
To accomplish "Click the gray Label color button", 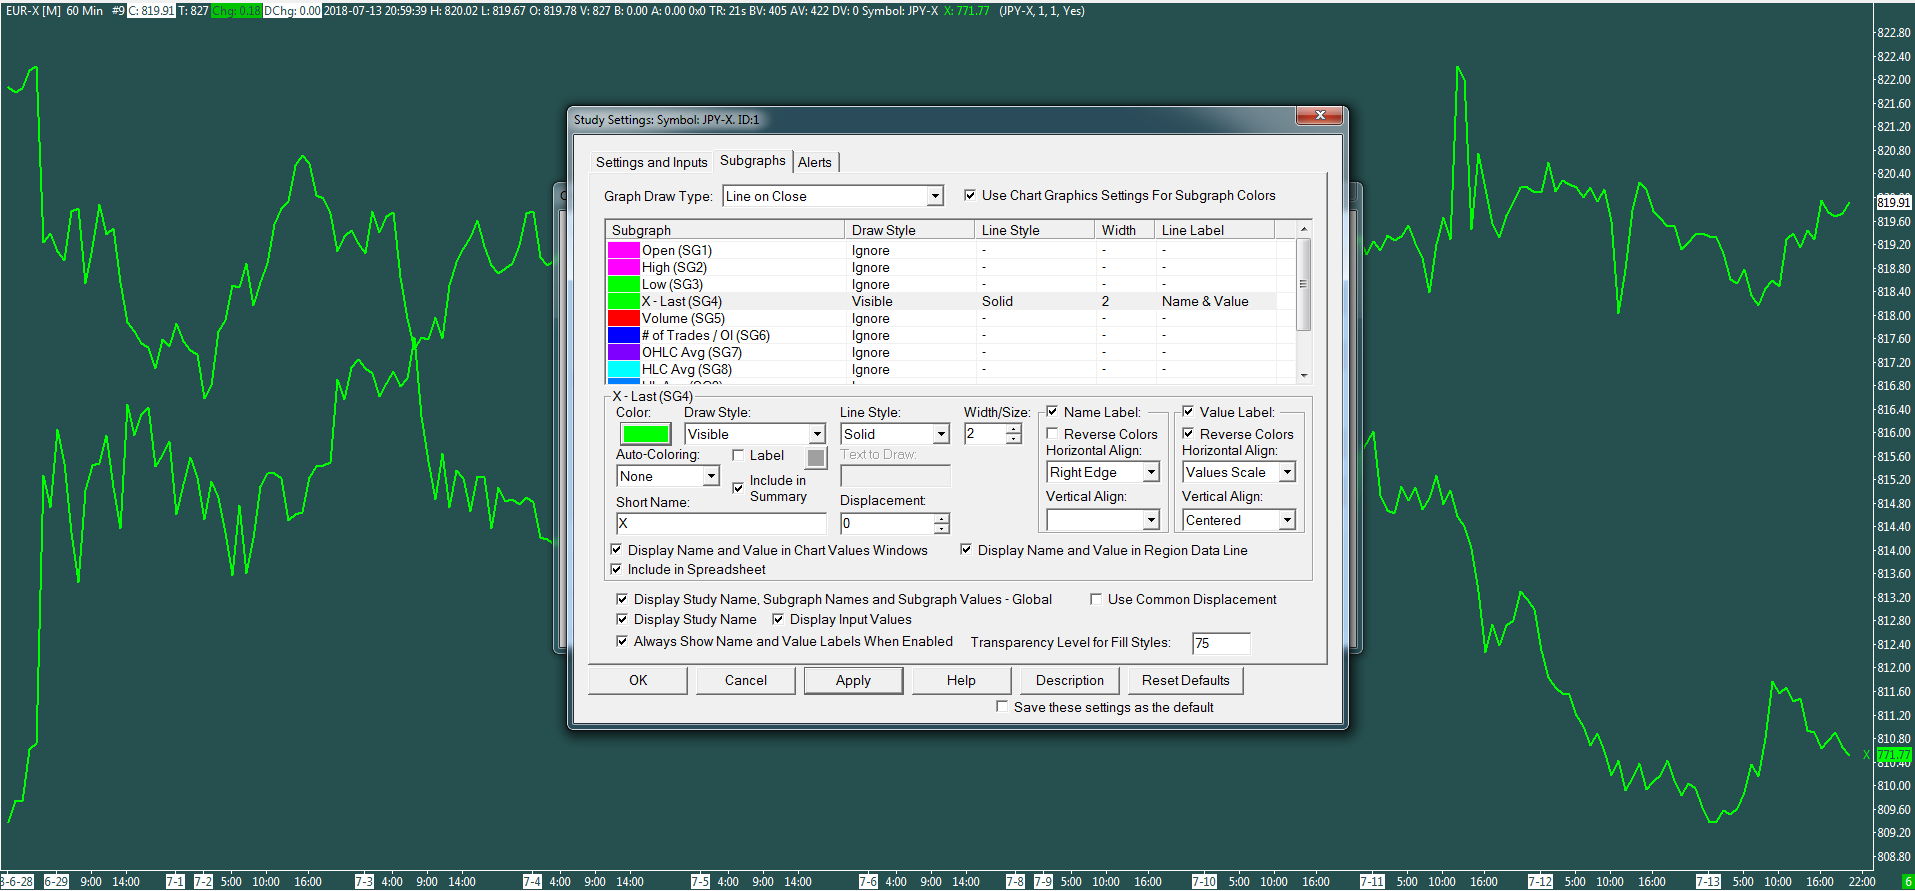I will coord(817,458).
